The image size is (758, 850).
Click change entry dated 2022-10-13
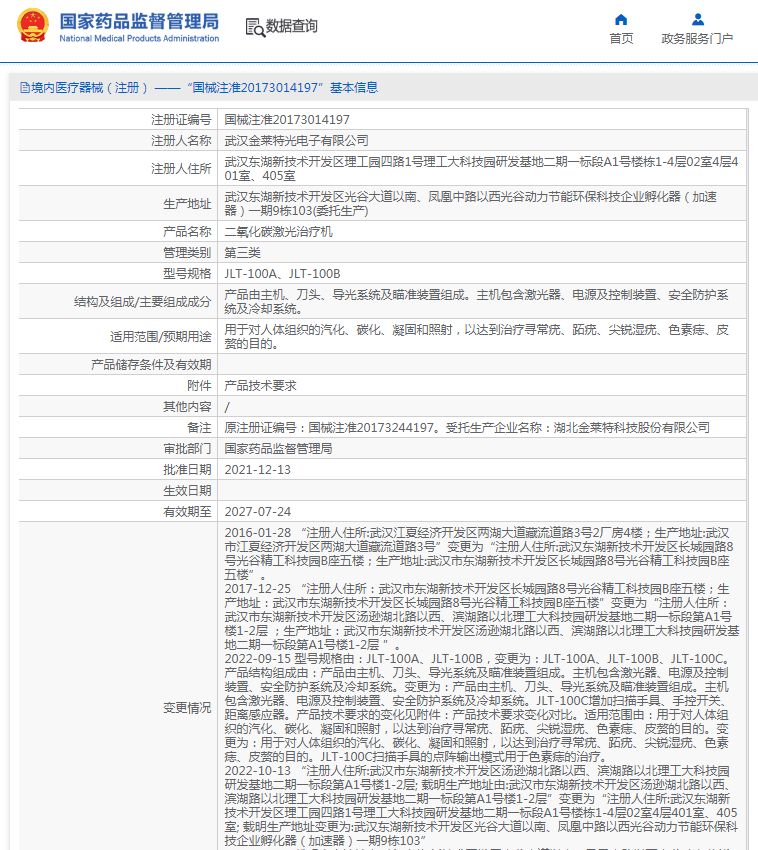click(x=481, y=806)
